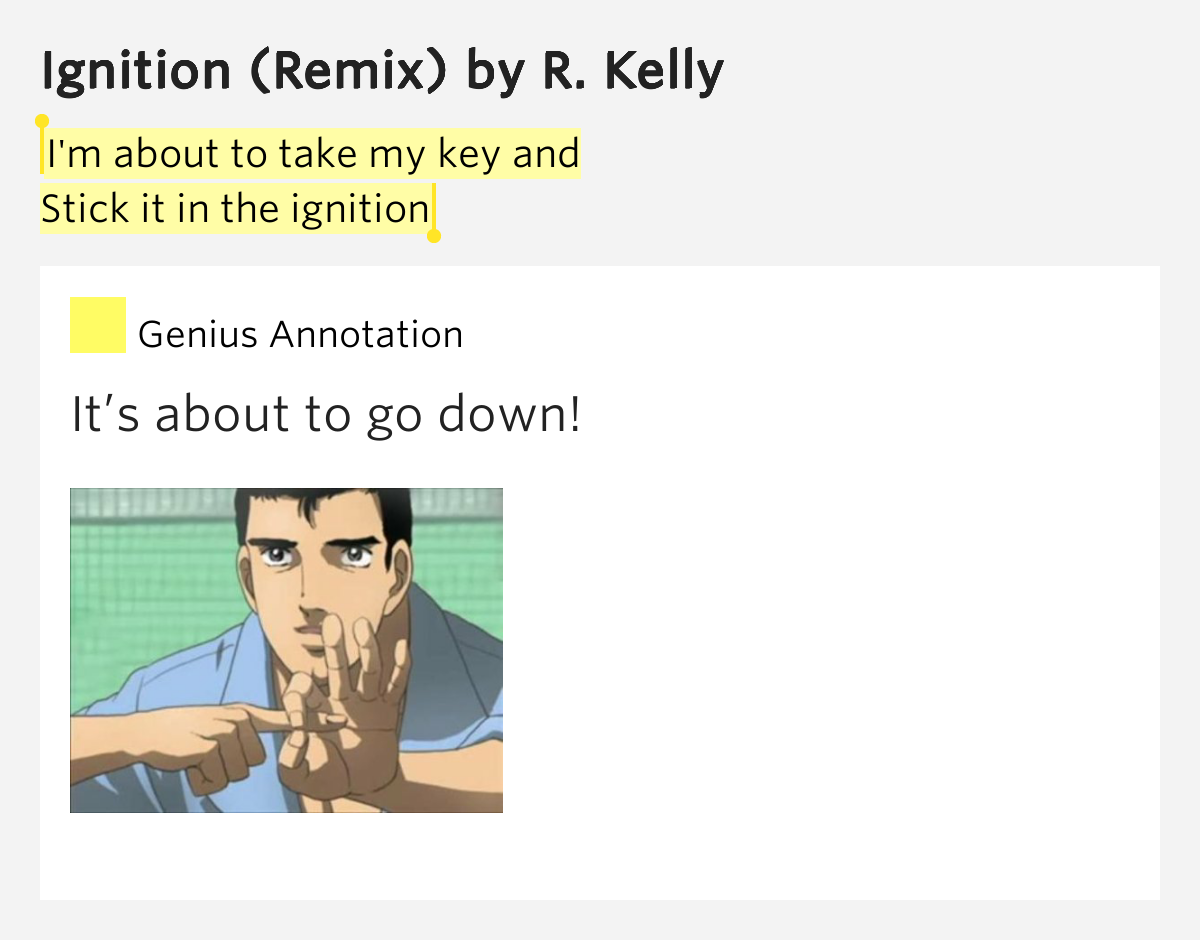Screen dimensions: 1200x940
Task: Select highlighted lyric "I'm about to take my key and"
Action: click(x=313, y=154)
